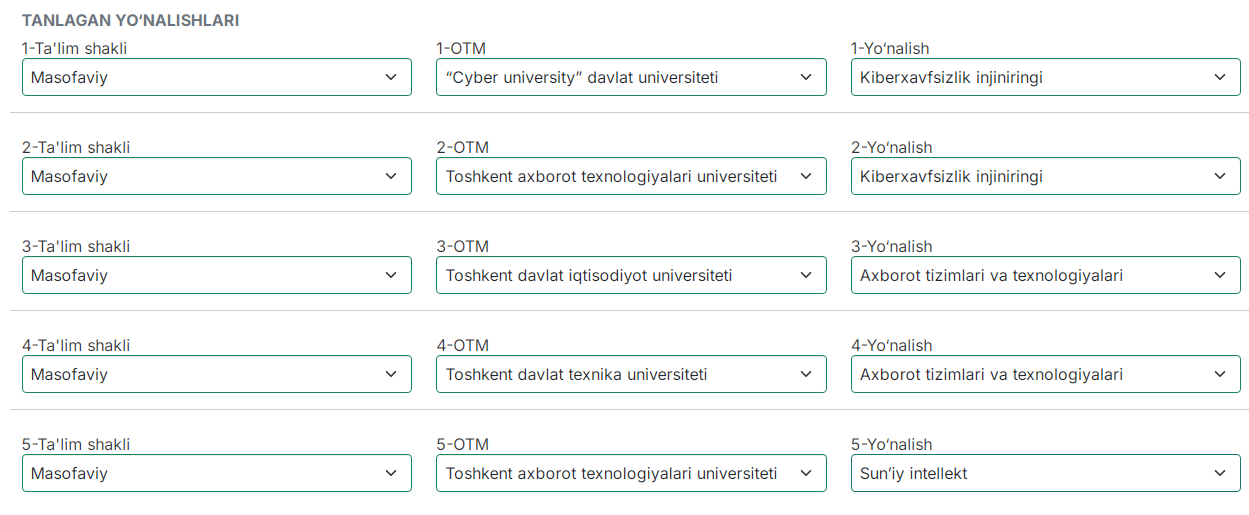Click the chevron arrow in 3-Ta'lim shakli field

tap(391, 275)
